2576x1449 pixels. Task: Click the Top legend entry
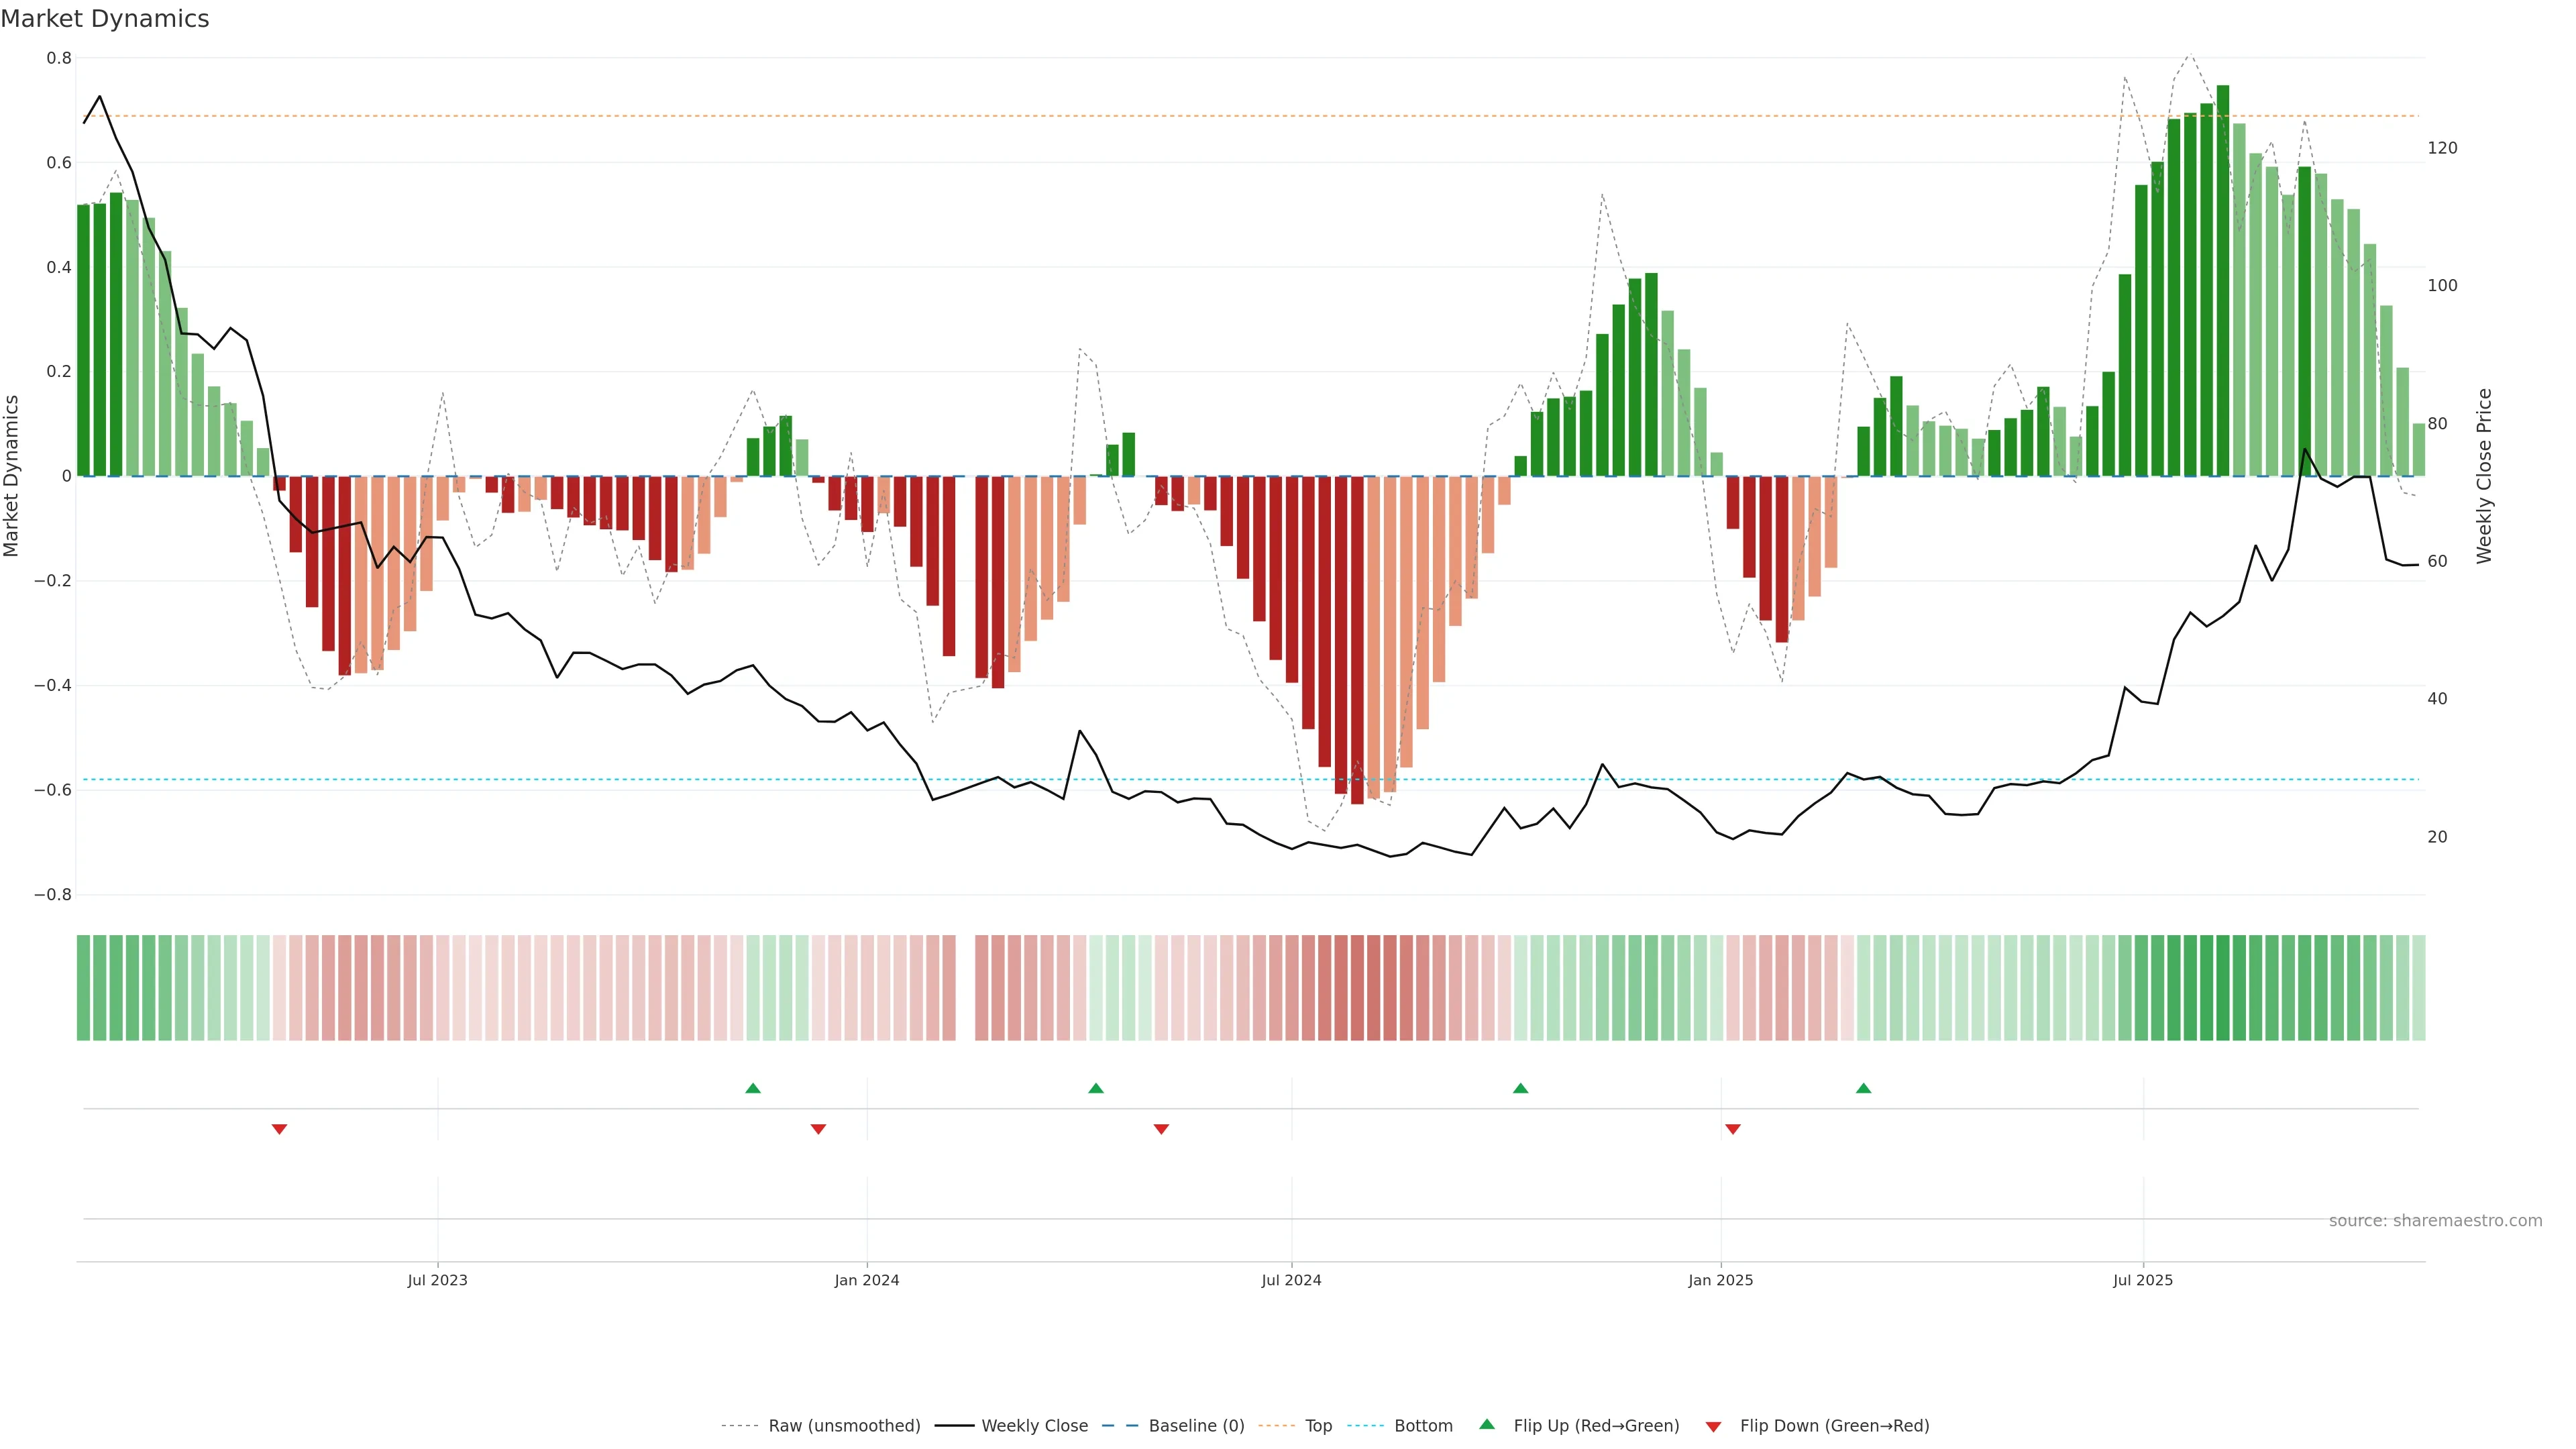tap(1318, 1426)
